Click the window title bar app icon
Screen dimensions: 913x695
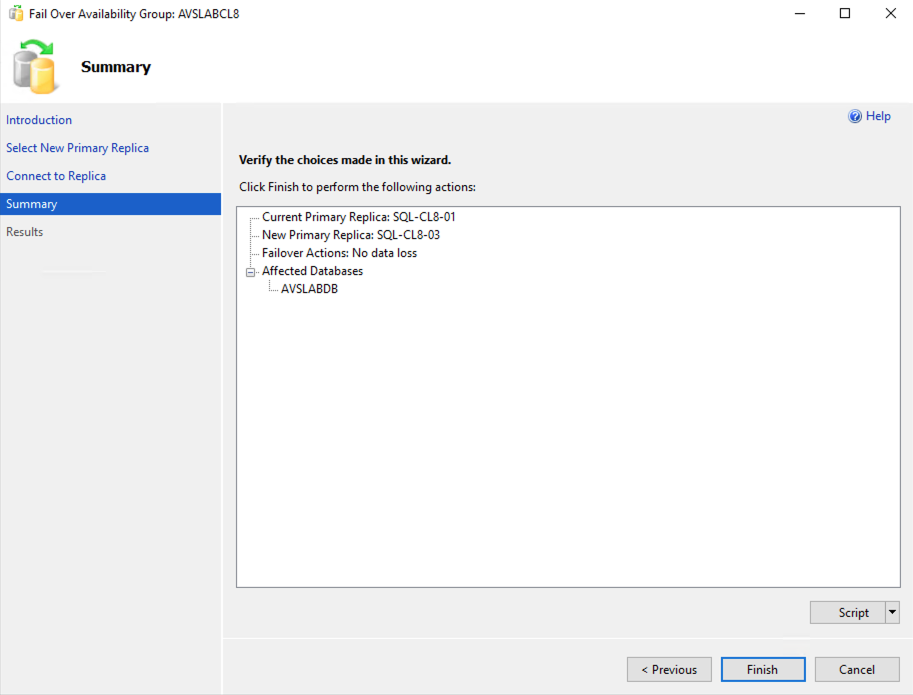[x=16, y=13]
